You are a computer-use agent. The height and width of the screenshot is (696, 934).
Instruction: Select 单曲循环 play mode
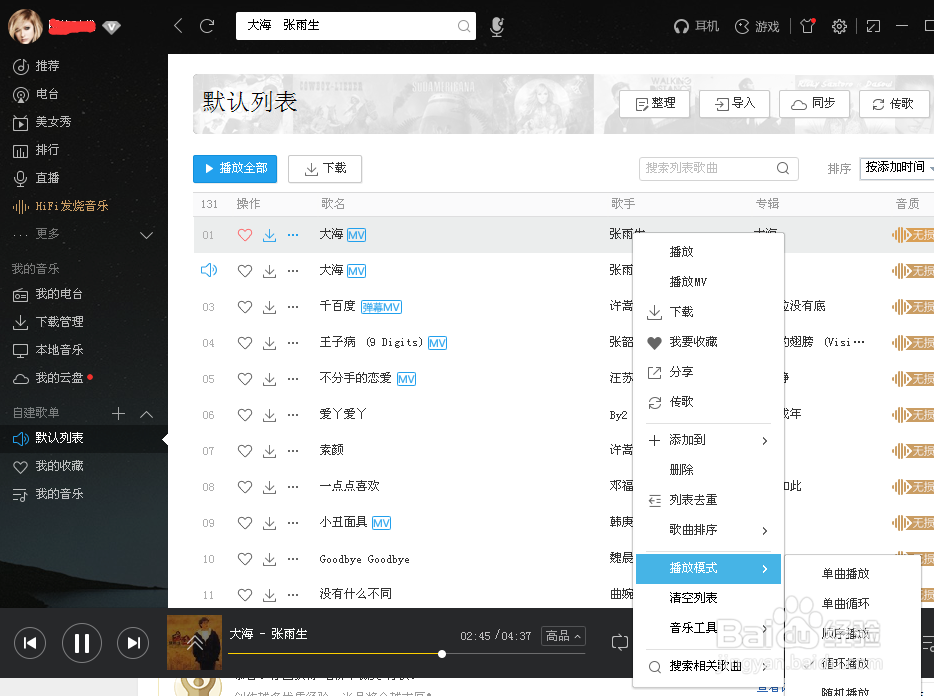[845, 604]
